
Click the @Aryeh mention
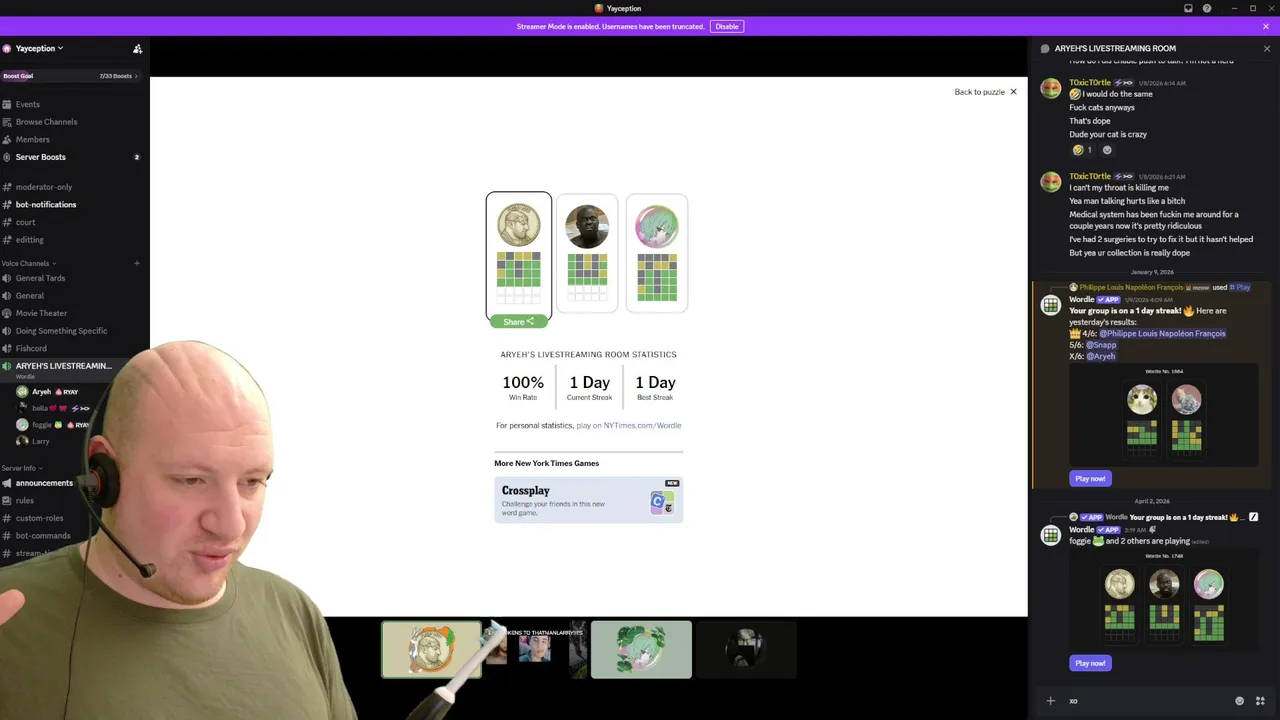(1101, 356)
